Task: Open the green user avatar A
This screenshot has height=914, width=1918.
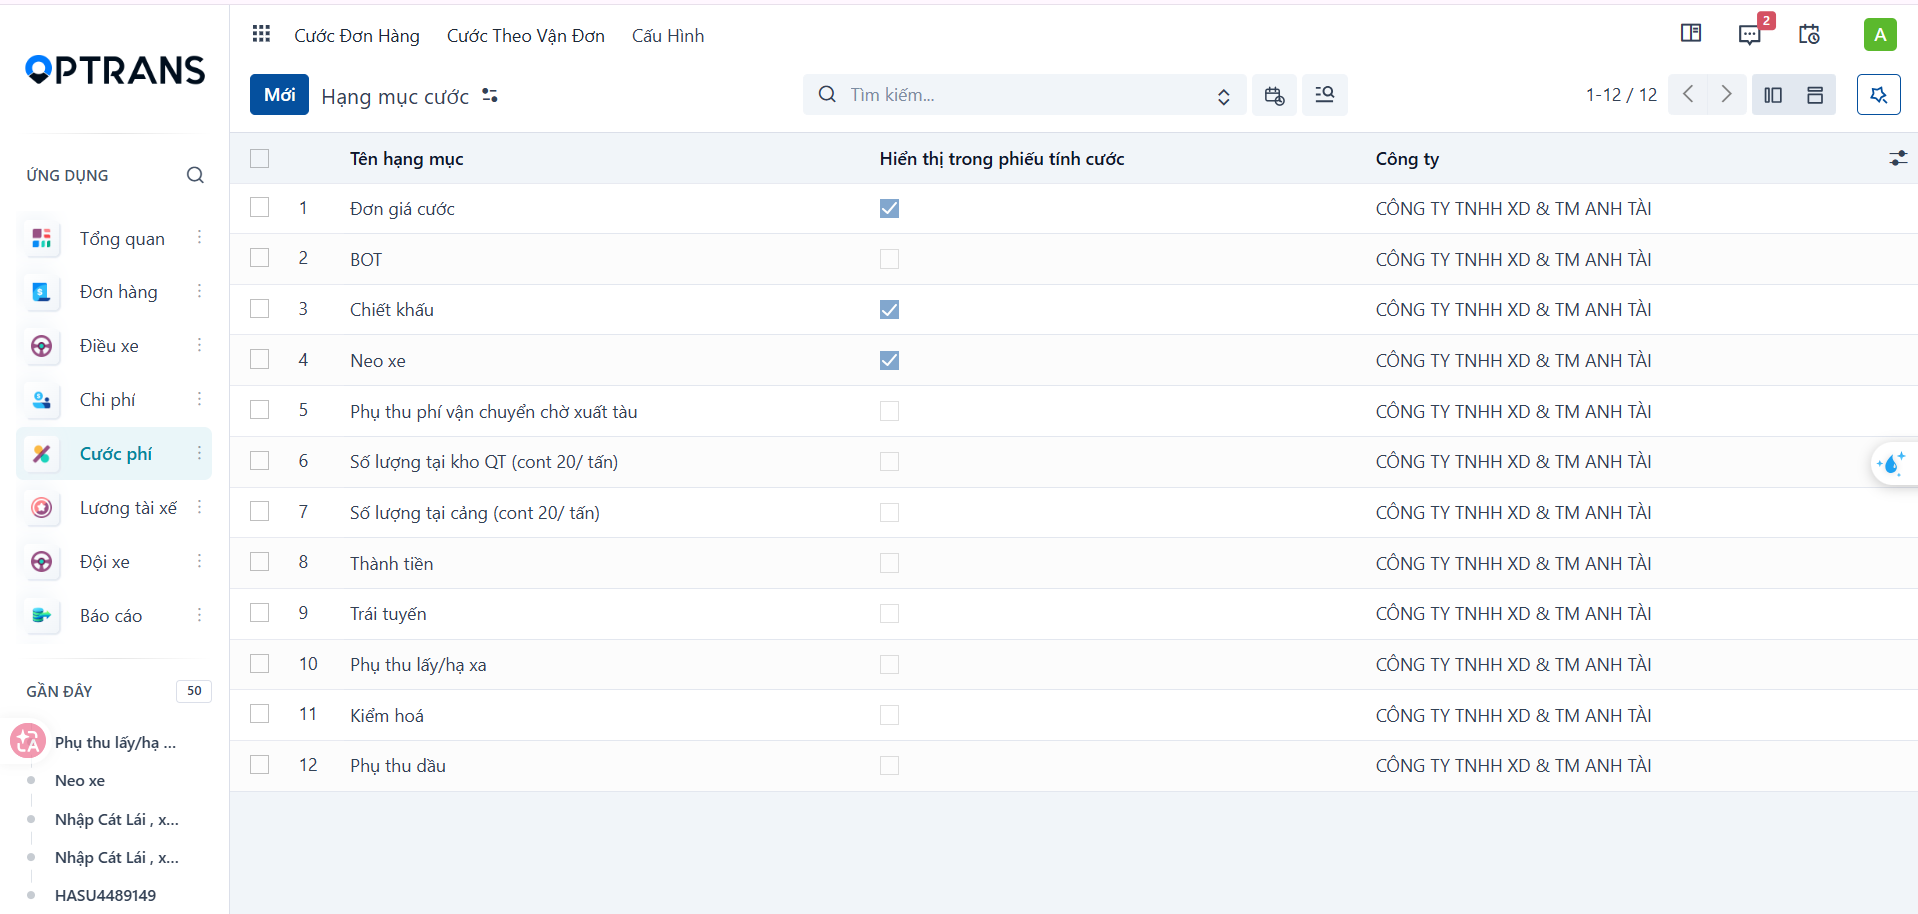Action: point(1880,34)
